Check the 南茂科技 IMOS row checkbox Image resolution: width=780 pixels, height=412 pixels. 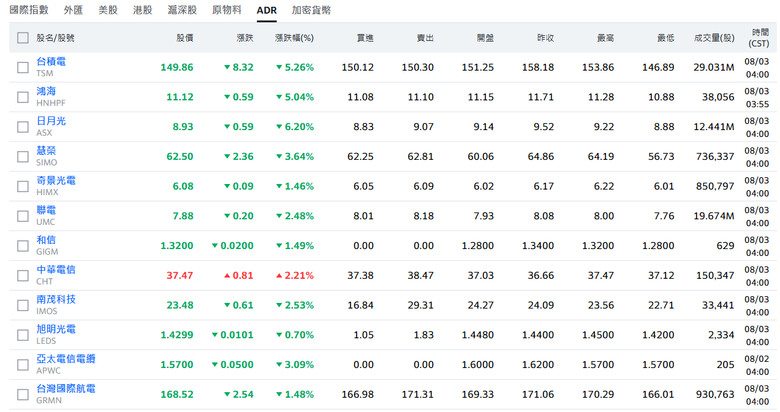23,305
